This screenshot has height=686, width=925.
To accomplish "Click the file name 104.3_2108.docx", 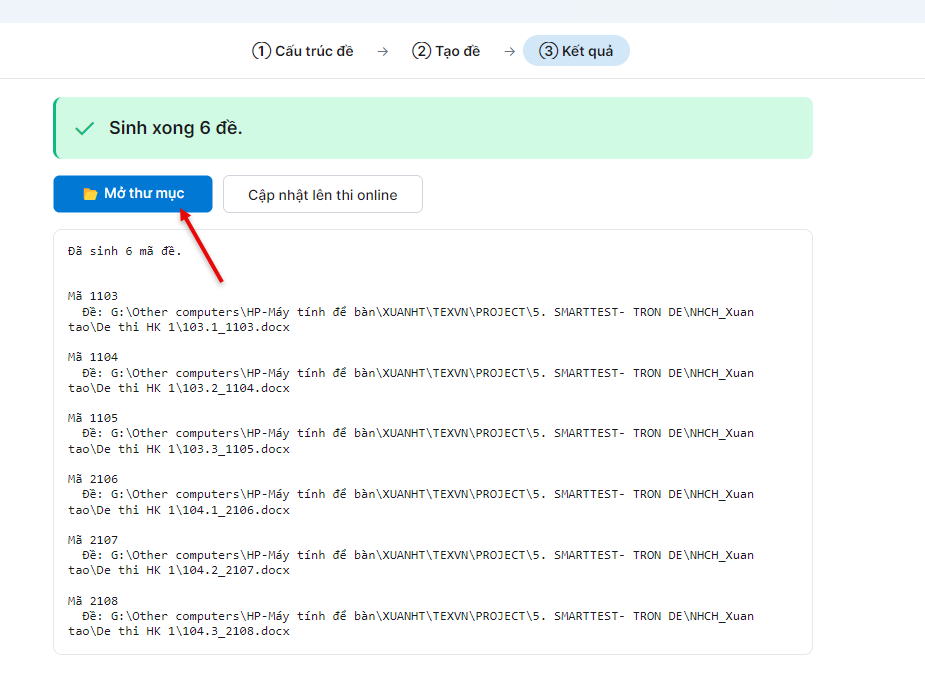I will 236,631.
